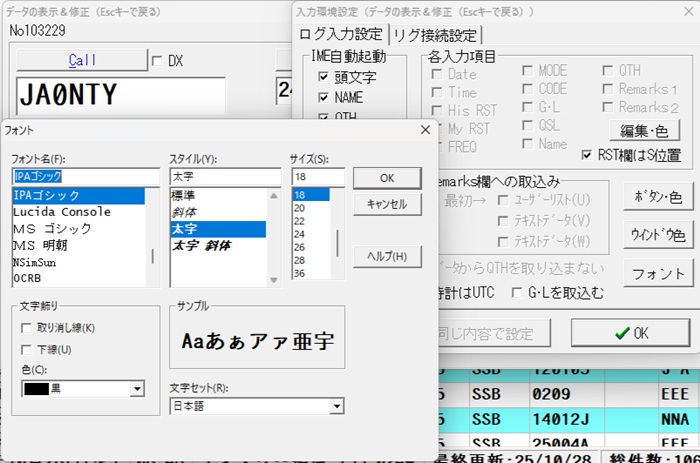Select MS 明朝 in the font list
Image resolution: width=700 pixels, height=463 pixels.
[x=40, y=245]
